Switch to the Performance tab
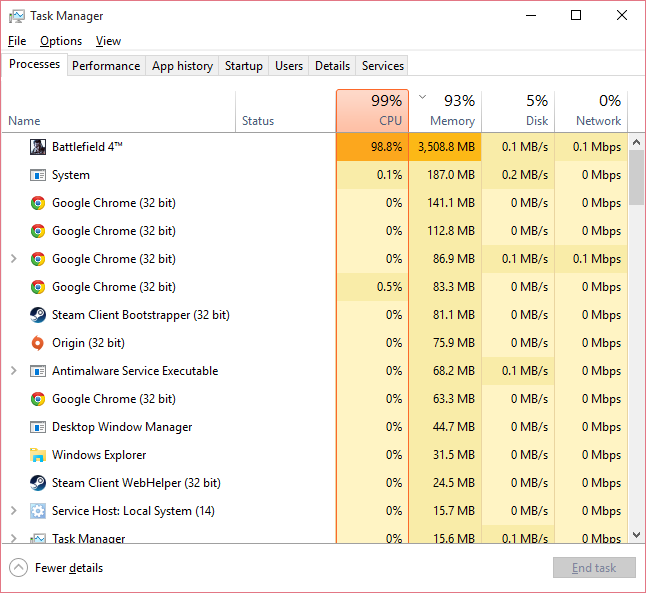646x593 pixels. [106, 66]
